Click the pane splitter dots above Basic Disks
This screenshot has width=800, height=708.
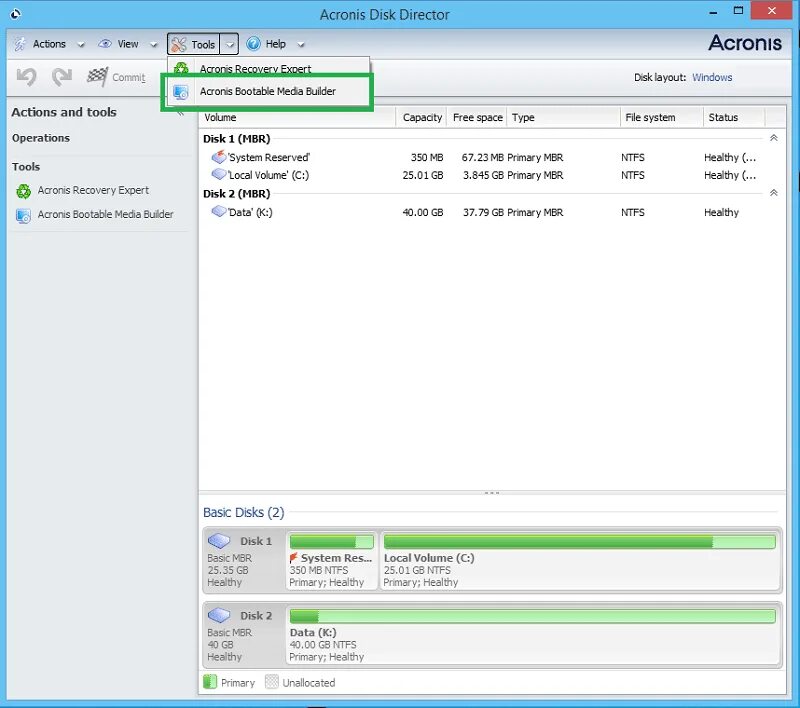(492, 493)
